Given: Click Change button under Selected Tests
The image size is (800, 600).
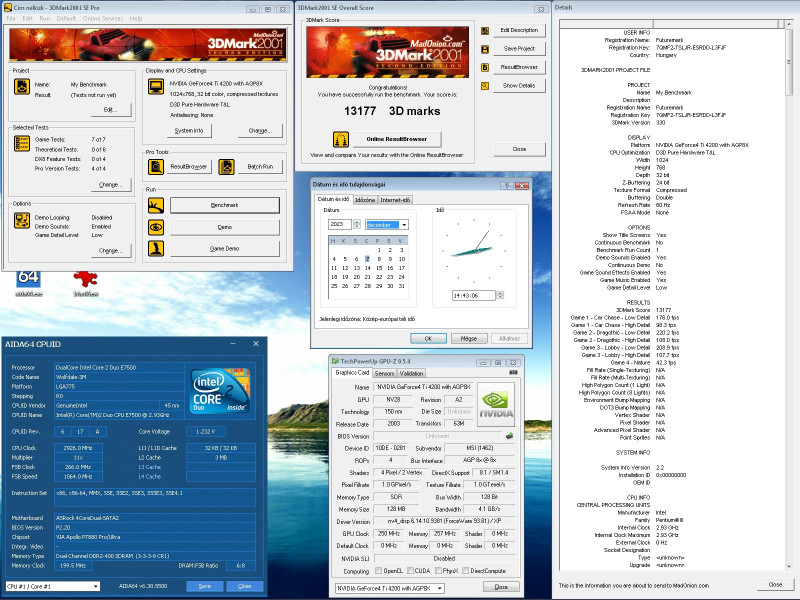Looking at the screenshot, I should 110,185.
